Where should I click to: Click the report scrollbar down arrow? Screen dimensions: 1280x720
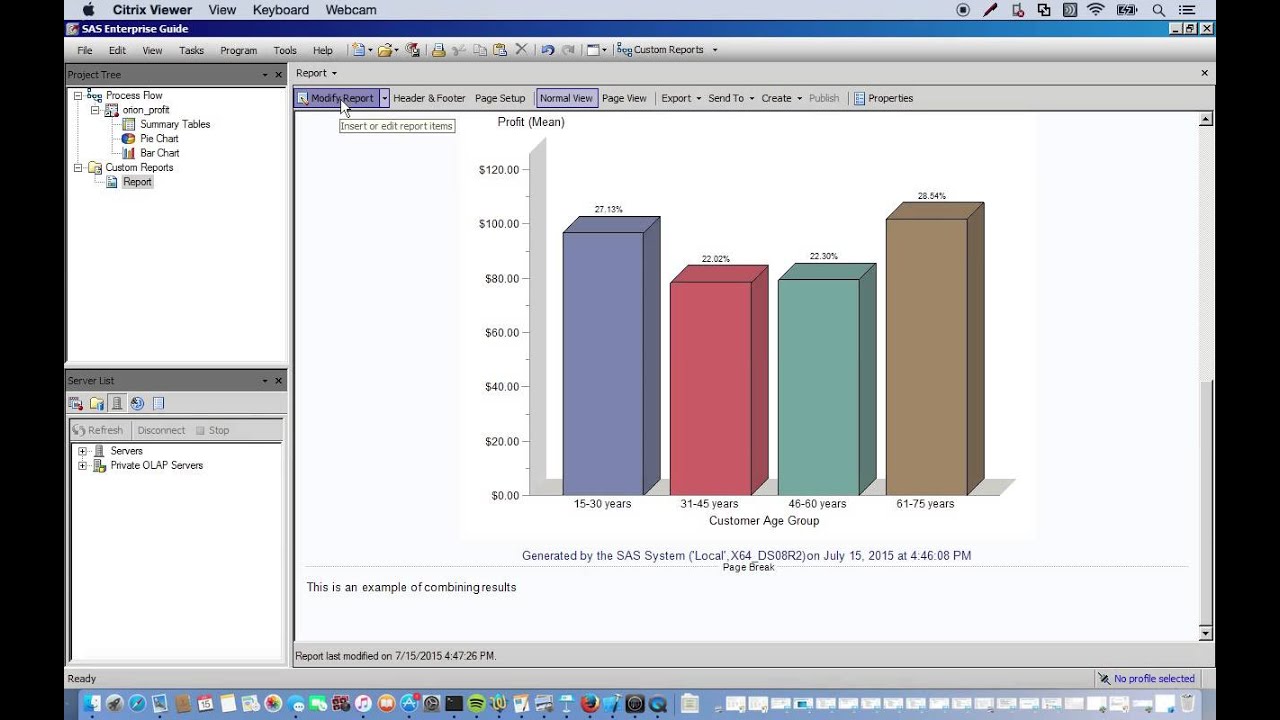click(1205, 633)
